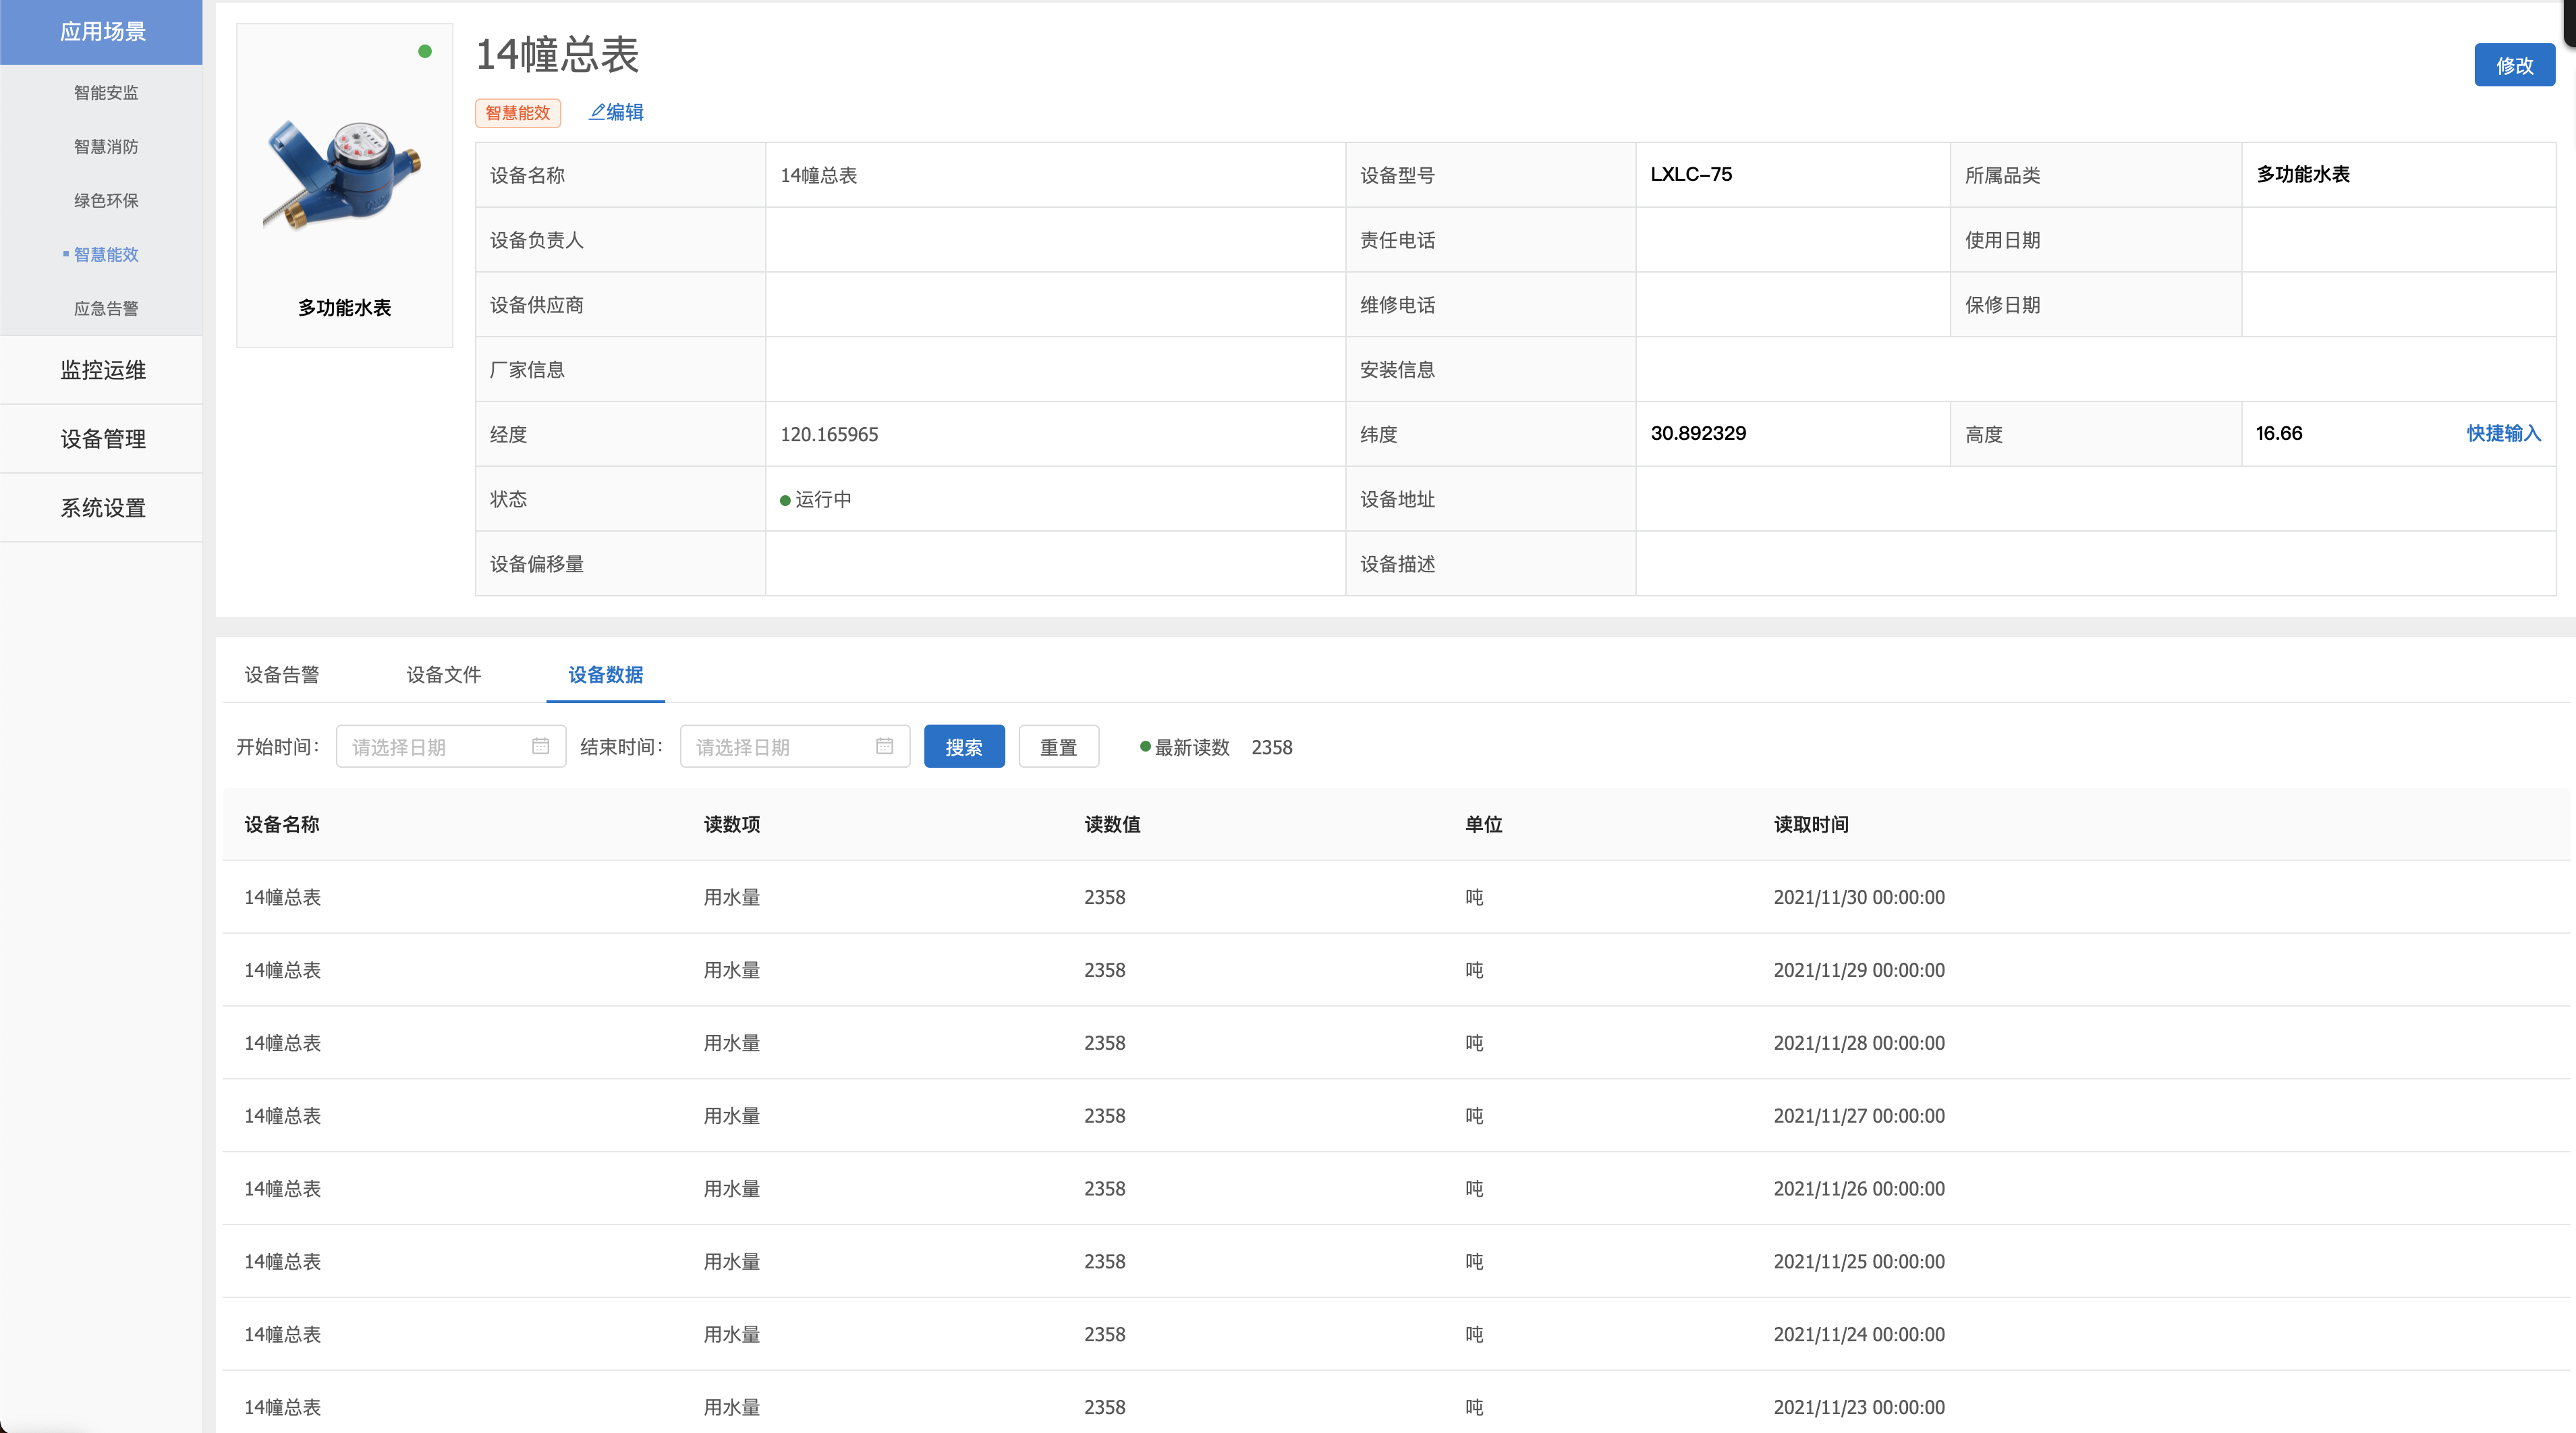Click the 多功能水表 category value in info table
The width and height of the screenshot is (2576, 1433).
point(2303,174)
